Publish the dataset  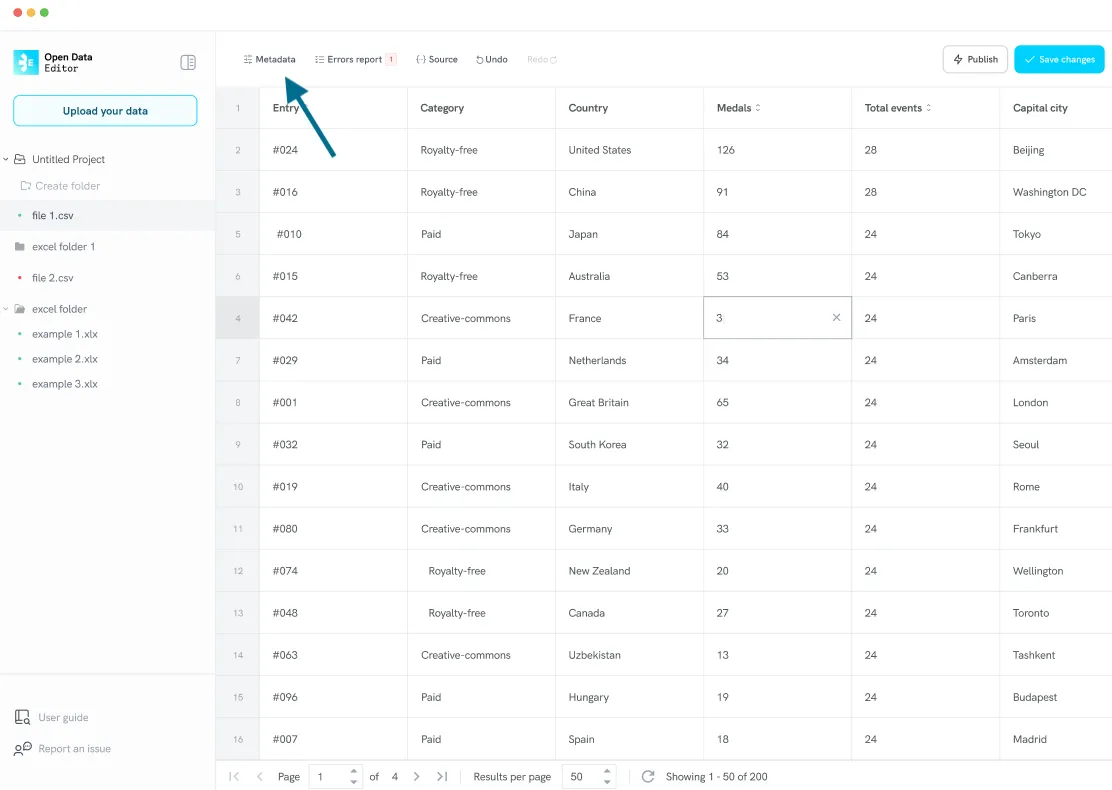click(x=974, y=59)
